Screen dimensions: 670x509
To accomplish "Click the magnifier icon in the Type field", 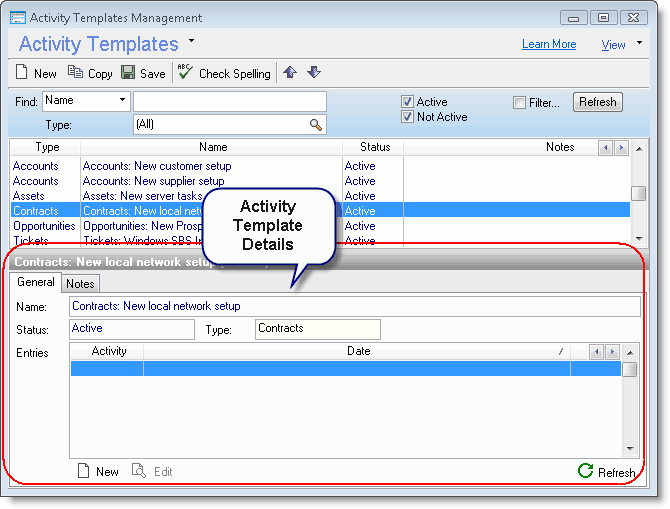I will point(316,125).
